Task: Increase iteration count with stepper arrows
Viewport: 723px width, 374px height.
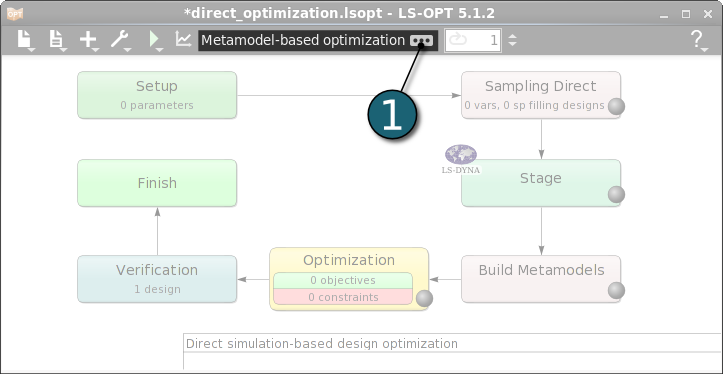Action: tap(512, 36)
